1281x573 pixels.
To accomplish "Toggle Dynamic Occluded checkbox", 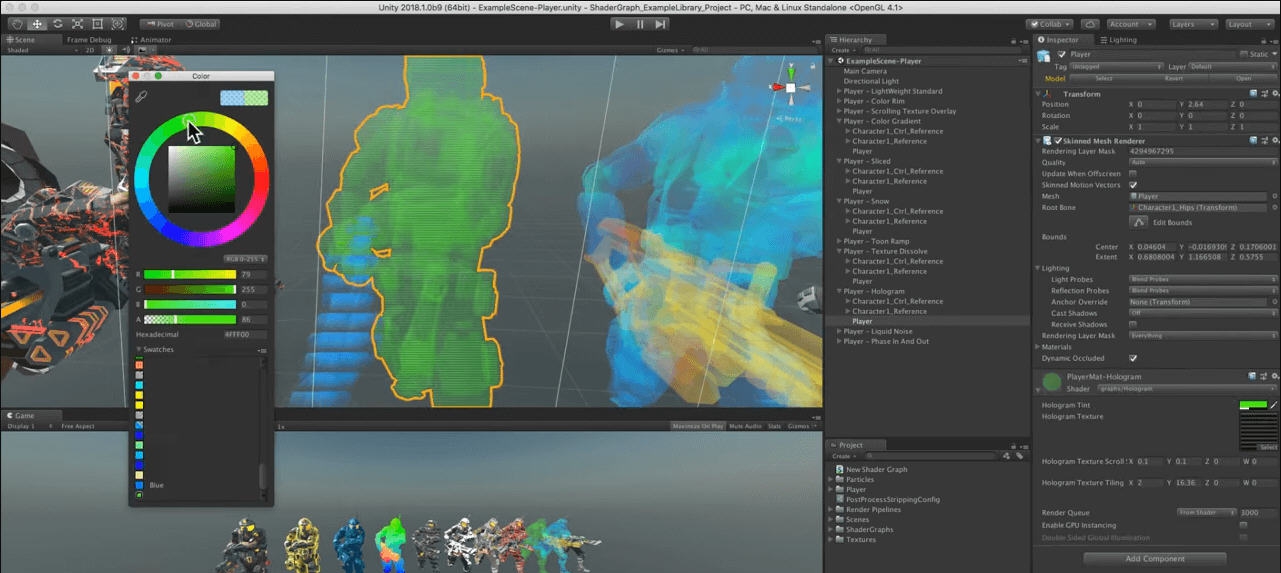I will click(1133, 358).
